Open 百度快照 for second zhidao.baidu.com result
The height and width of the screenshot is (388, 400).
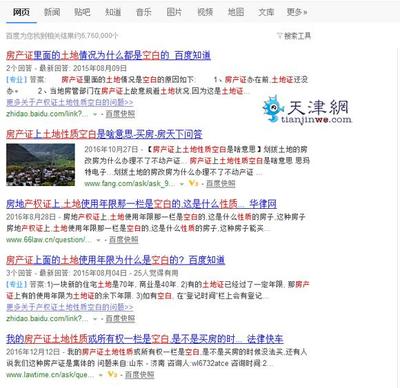tap(120, 319)
